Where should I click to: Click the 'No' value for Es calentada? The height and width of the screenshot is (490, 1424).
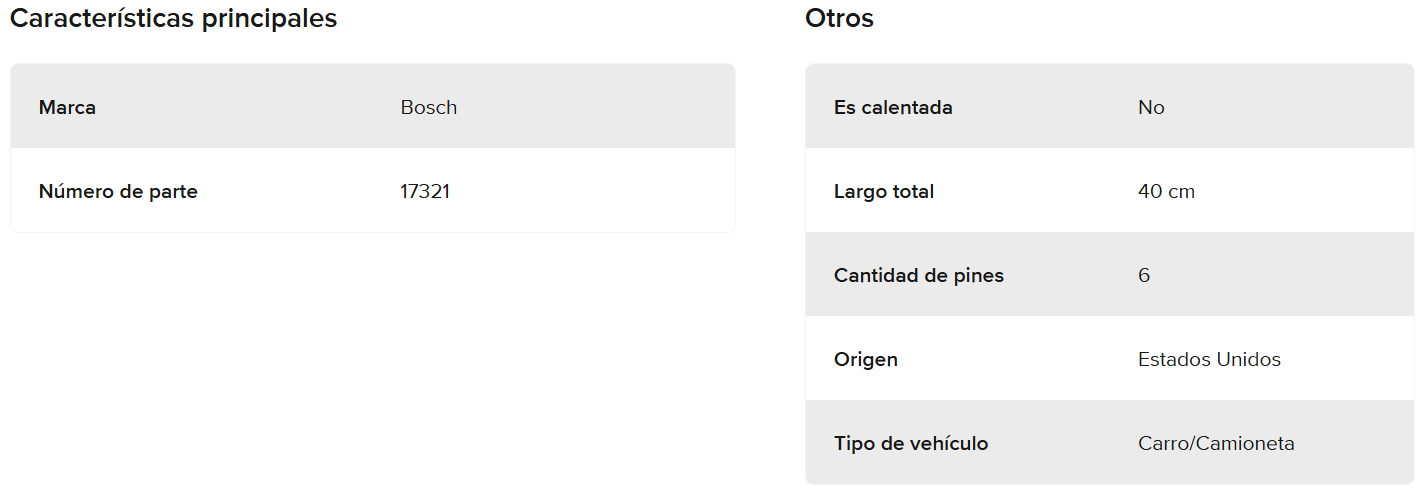pyautogui.click(x=1151, y=107)
